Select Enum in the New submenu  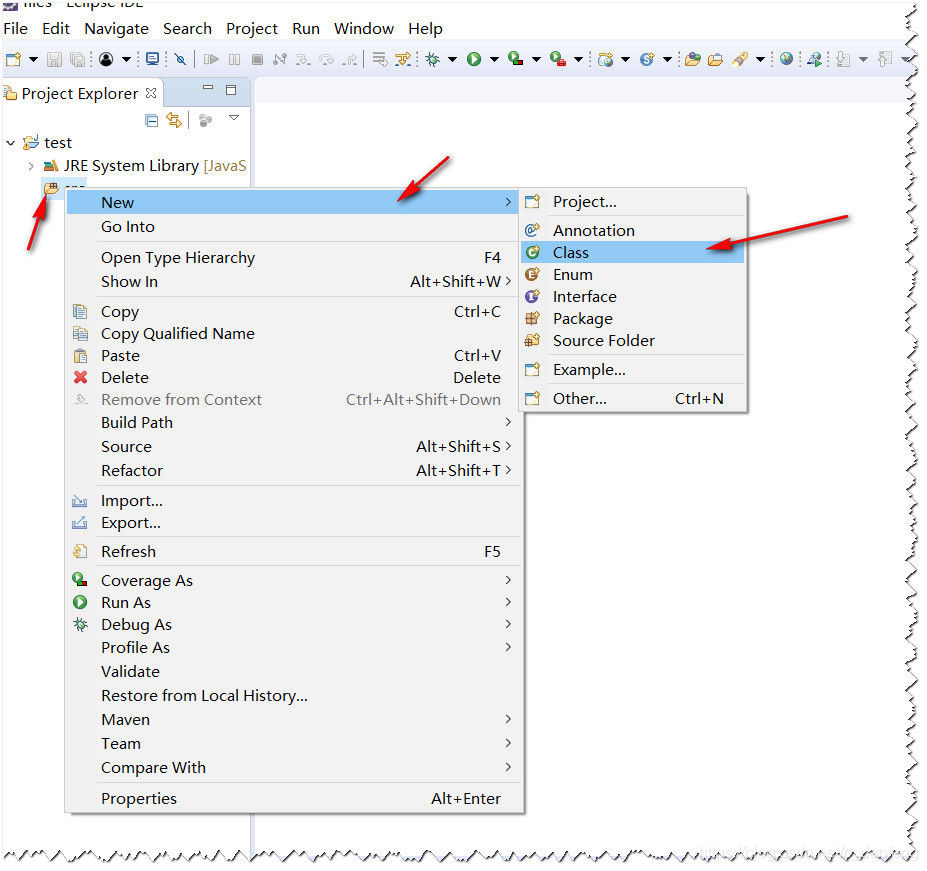(x=633, y=275)
